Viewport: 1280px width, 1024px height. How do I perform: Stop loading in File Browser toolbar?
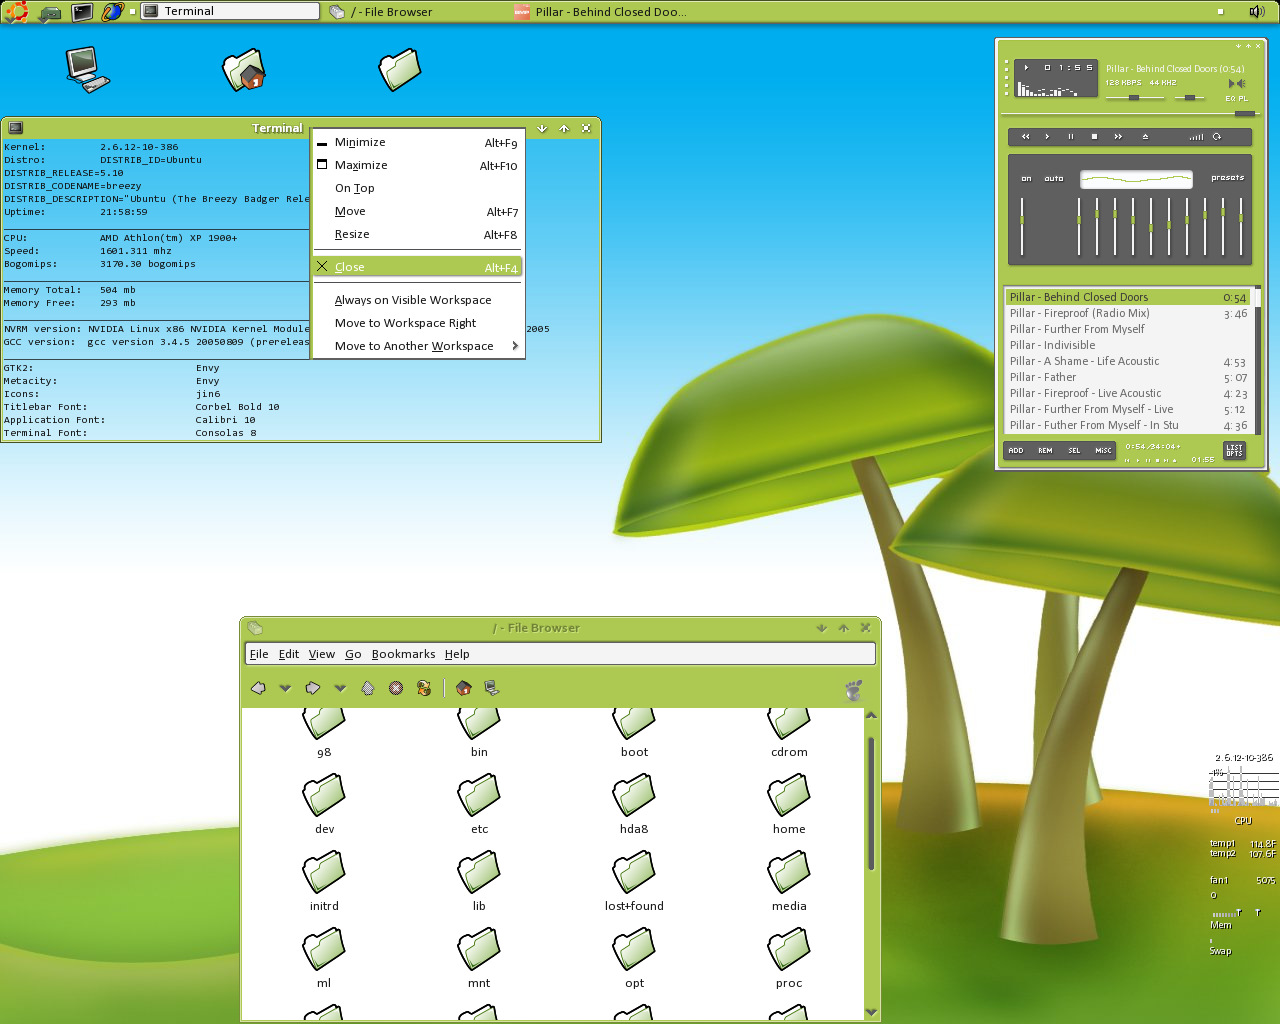396,688
